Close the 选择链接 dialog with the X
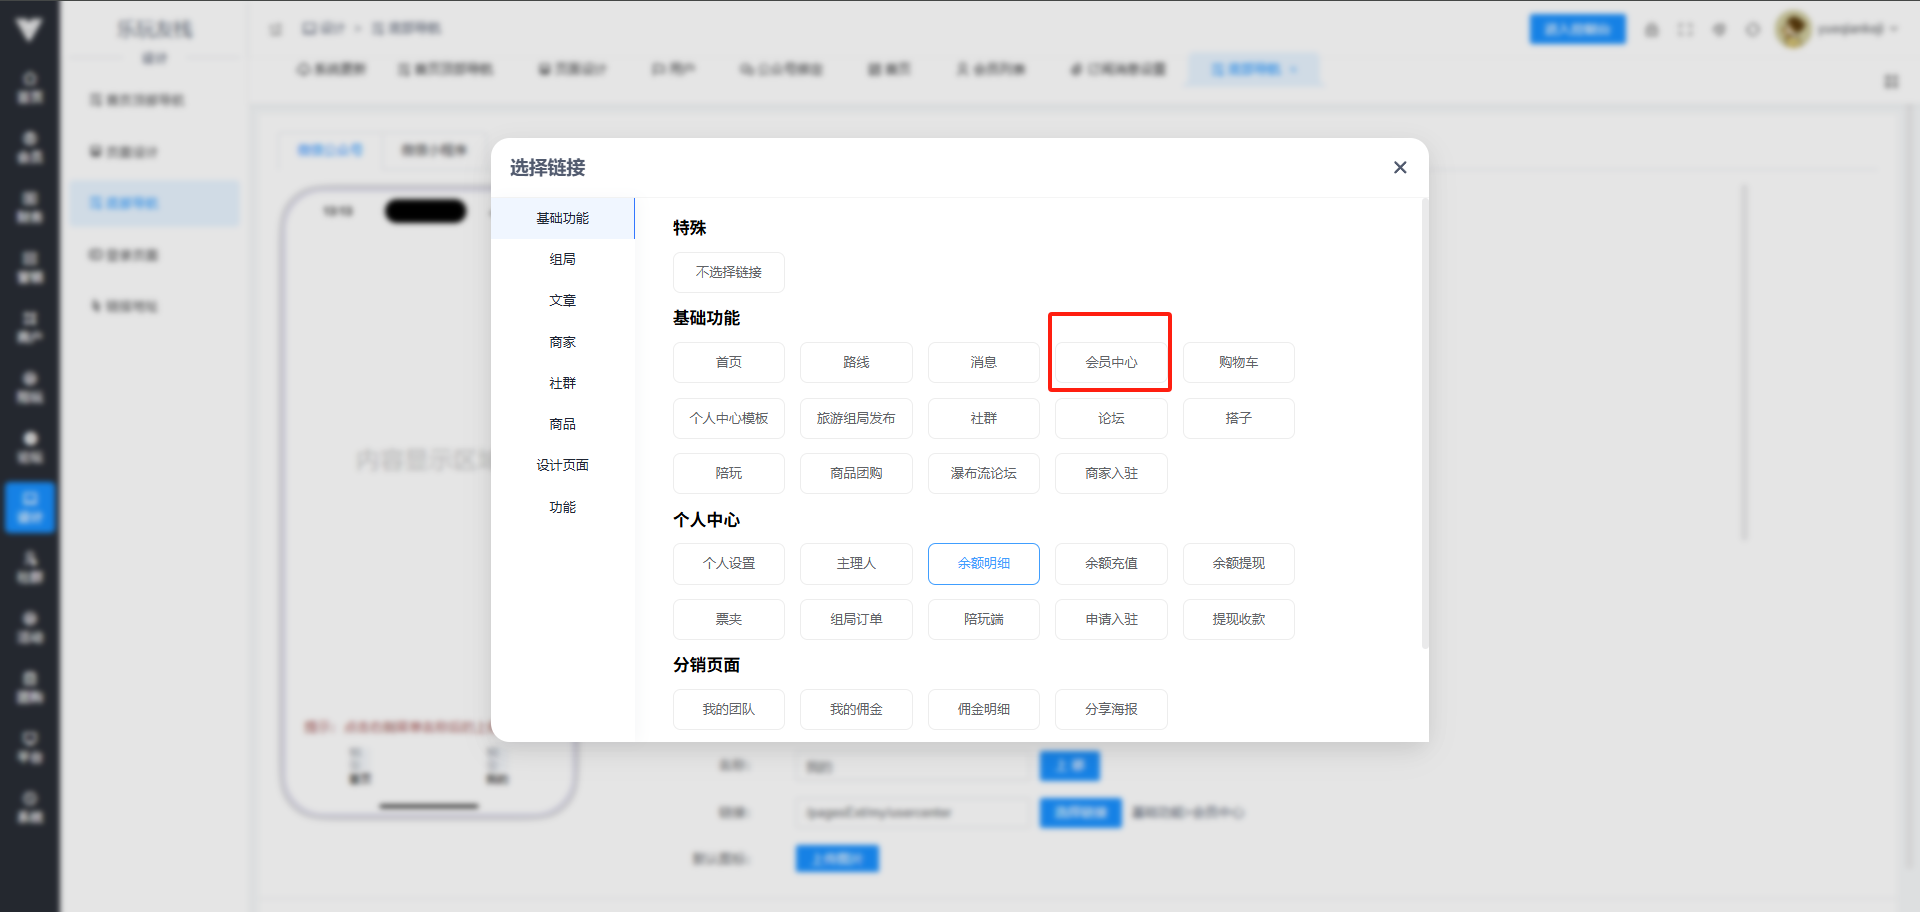Image resolution: width=1920 pixels, height=912 pixels. click(1400, 168)
